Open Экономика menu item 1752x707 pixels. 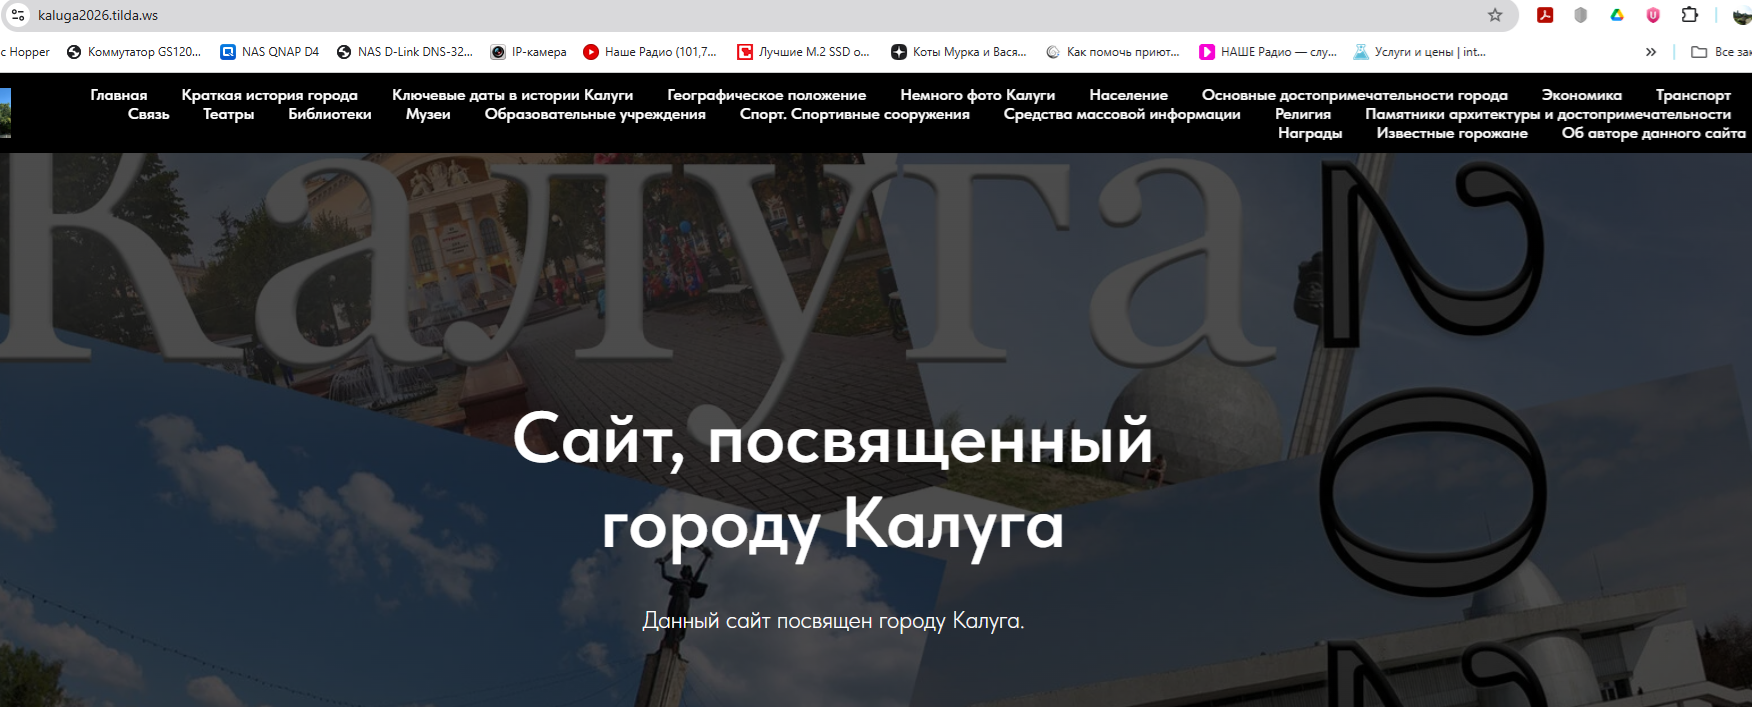pos(1582,95)
